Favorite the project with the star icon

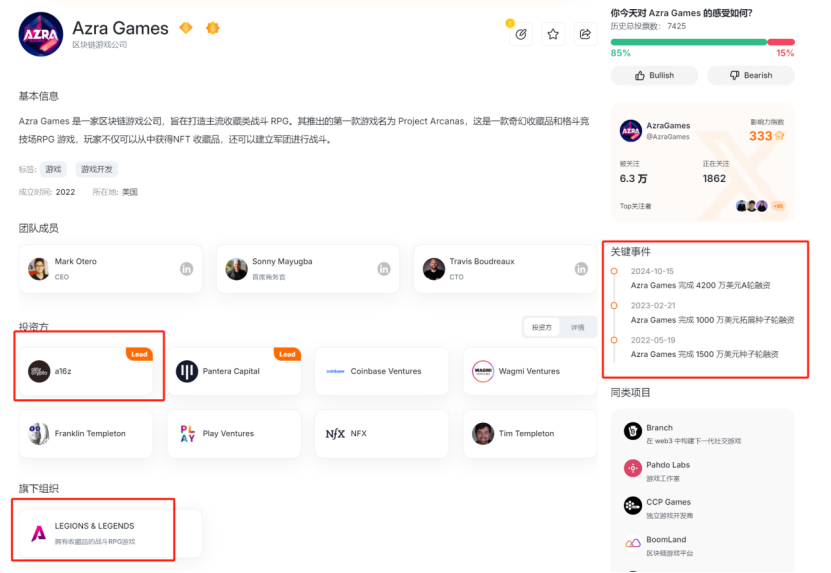point(553,34)
